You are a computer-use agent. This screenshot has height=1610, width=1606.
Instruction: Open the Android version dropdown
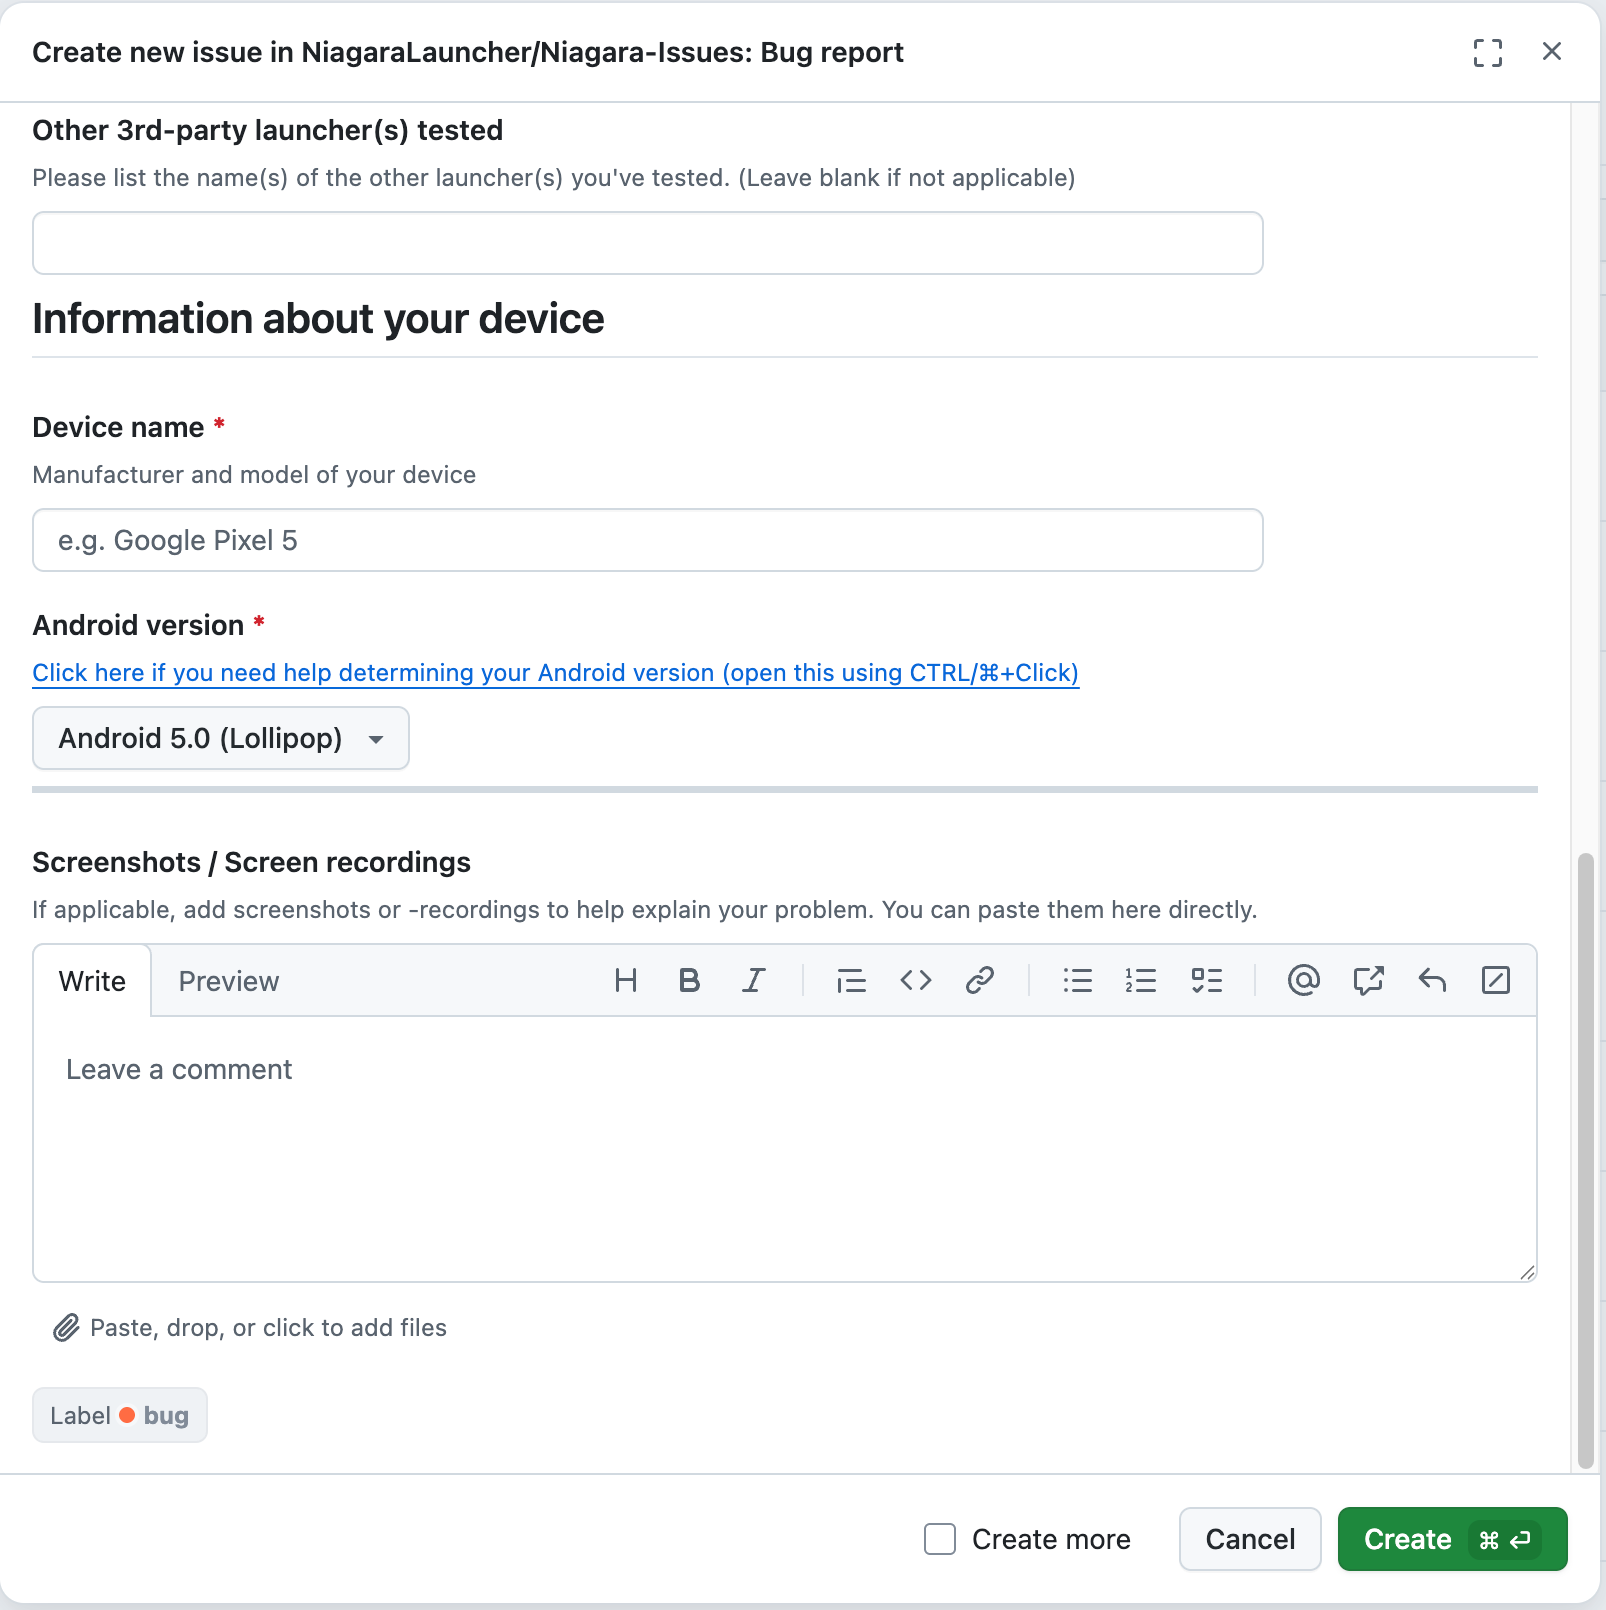click(x=221, y=738)
